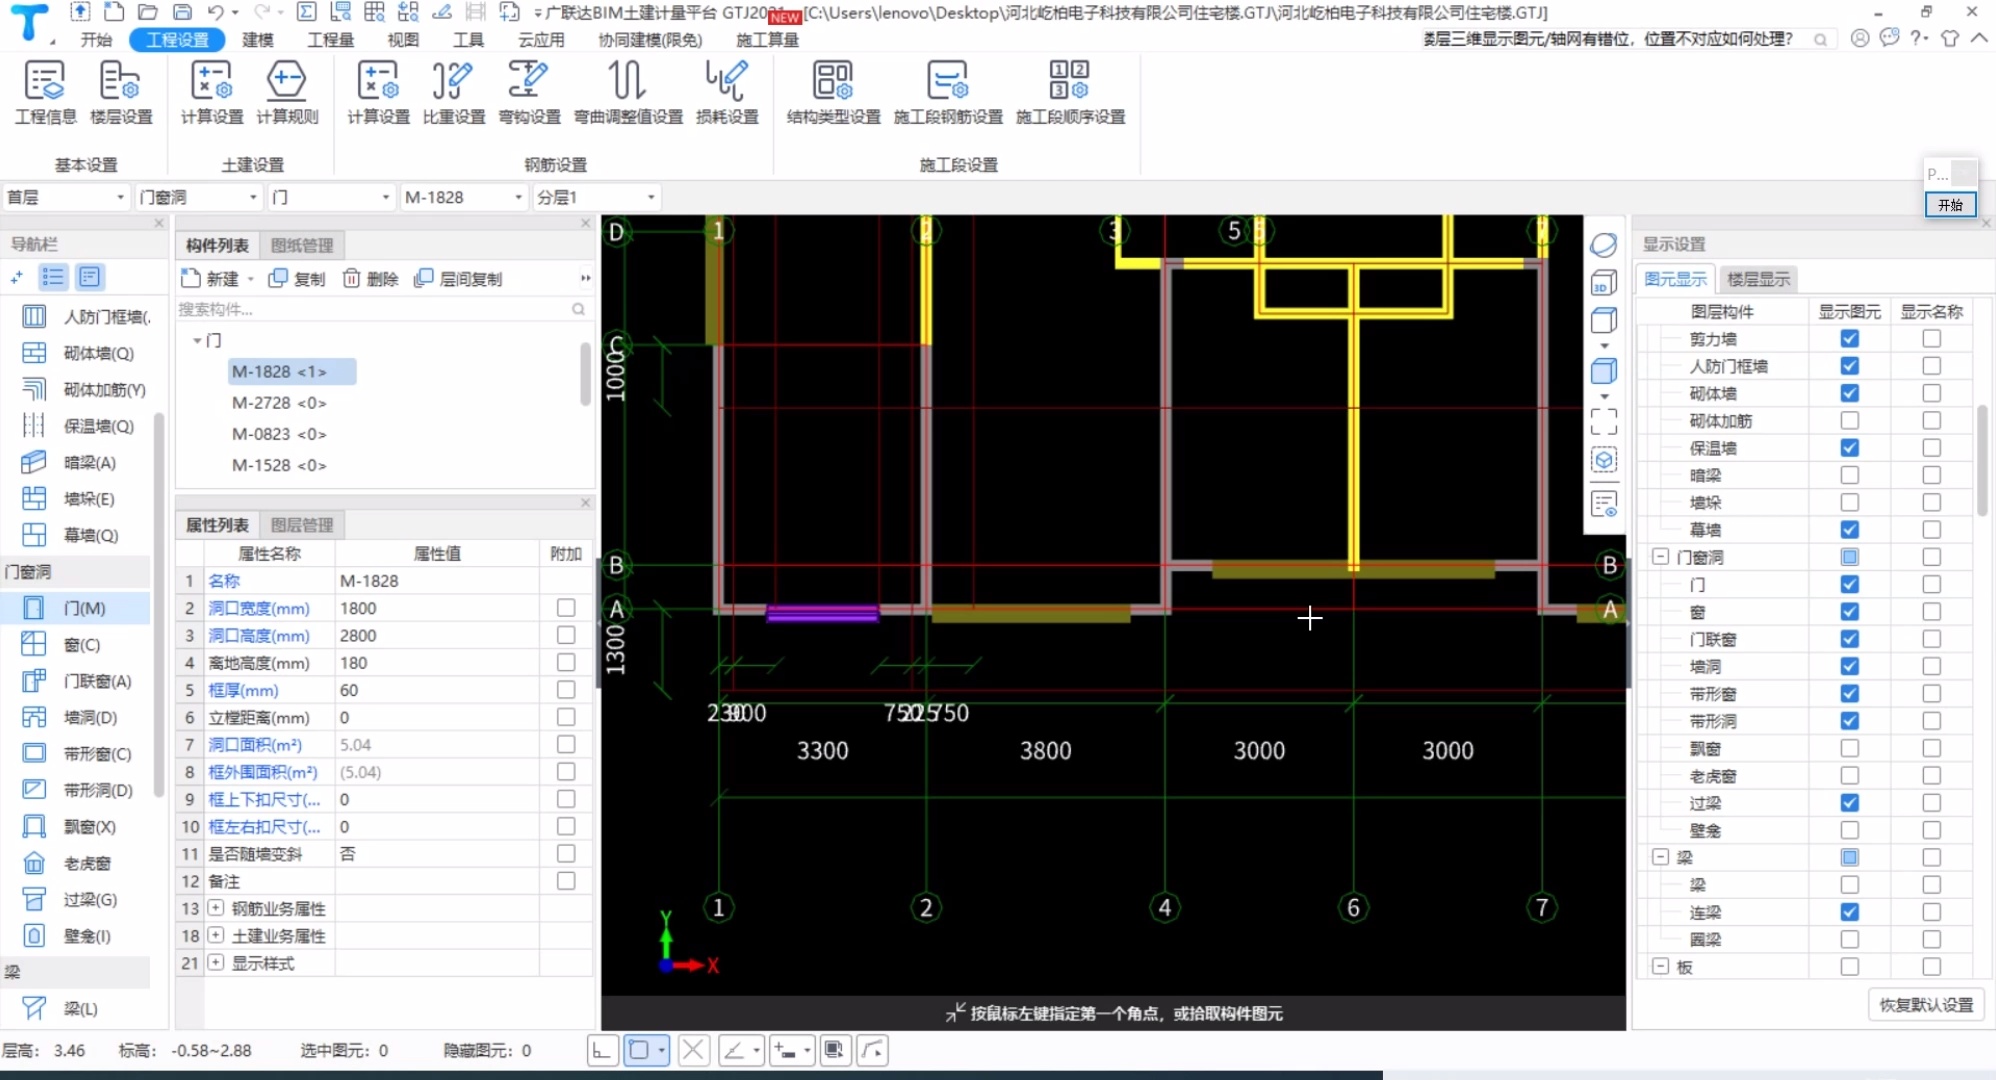The height and width of the screenshot is (1080, 1996).
Task: Switch to 图层管理 tab
Action: pyautogui.click(x=302, y=524)
